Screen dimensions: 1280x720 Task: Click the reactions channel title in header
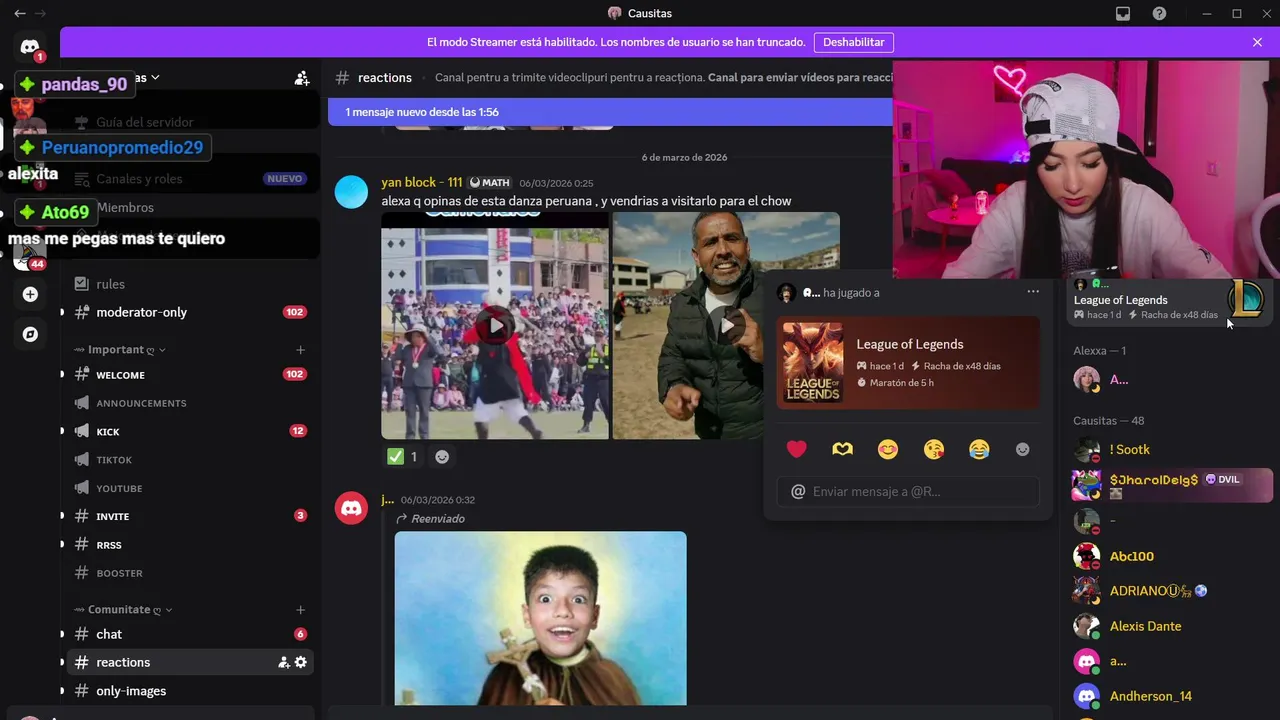tap(385, 77)
